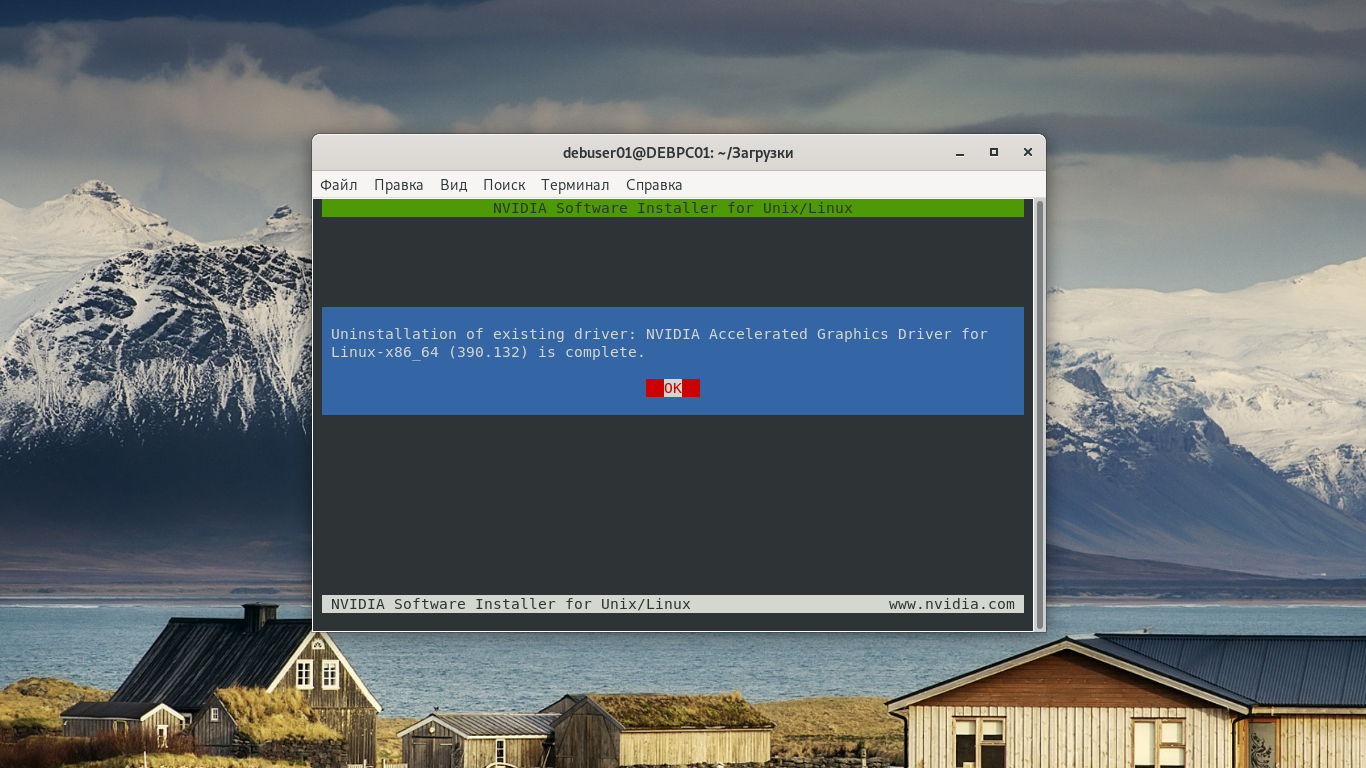Click the www.nvidia.com text in footer

pos(952,604)
